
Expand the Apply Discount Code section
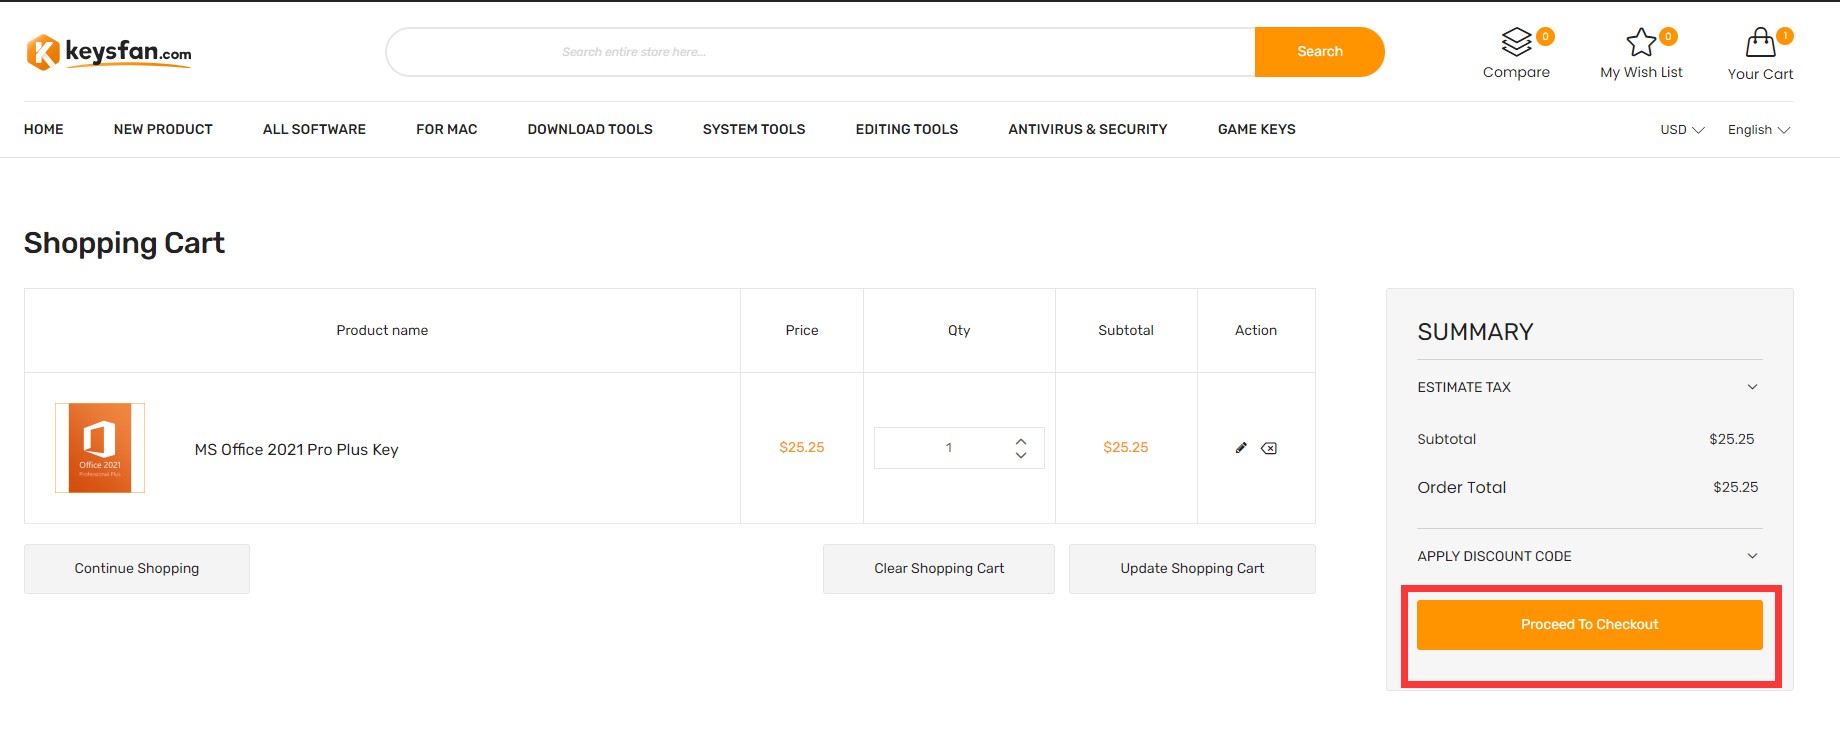click(x=1589, y=556)
